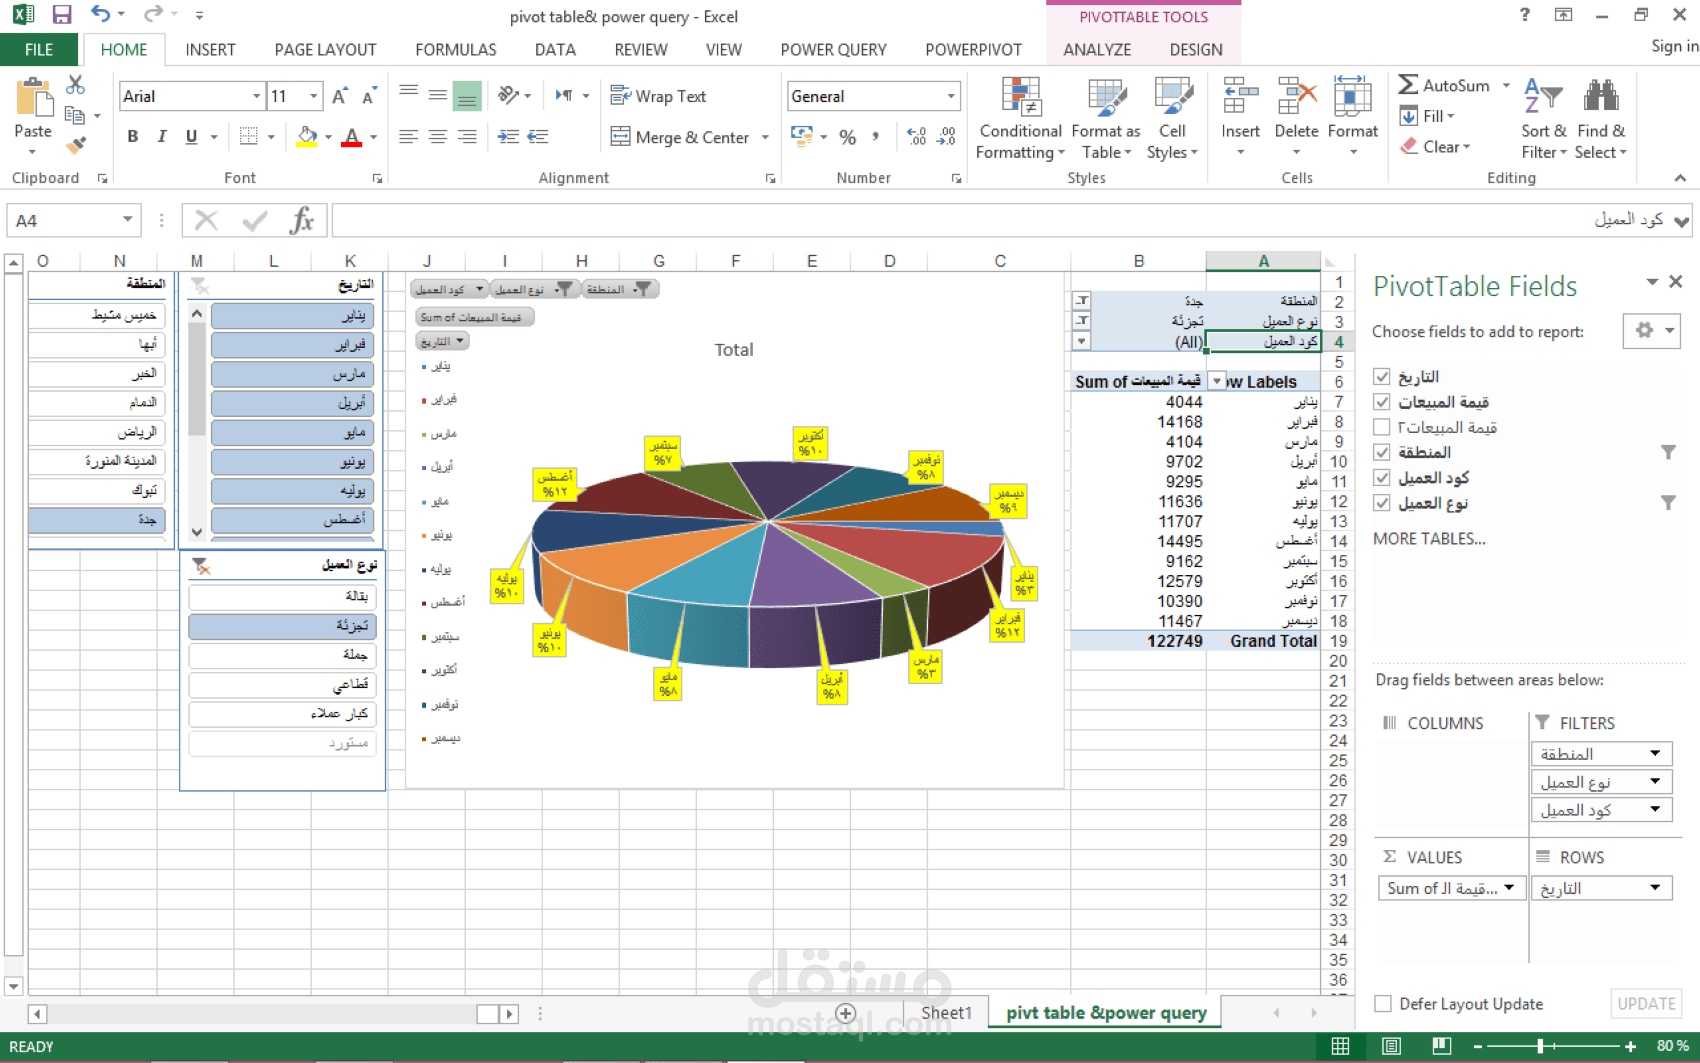Open the General number format dropdown
Image resolution: width=1700 pixels, height=1063 pixels.
951,96
